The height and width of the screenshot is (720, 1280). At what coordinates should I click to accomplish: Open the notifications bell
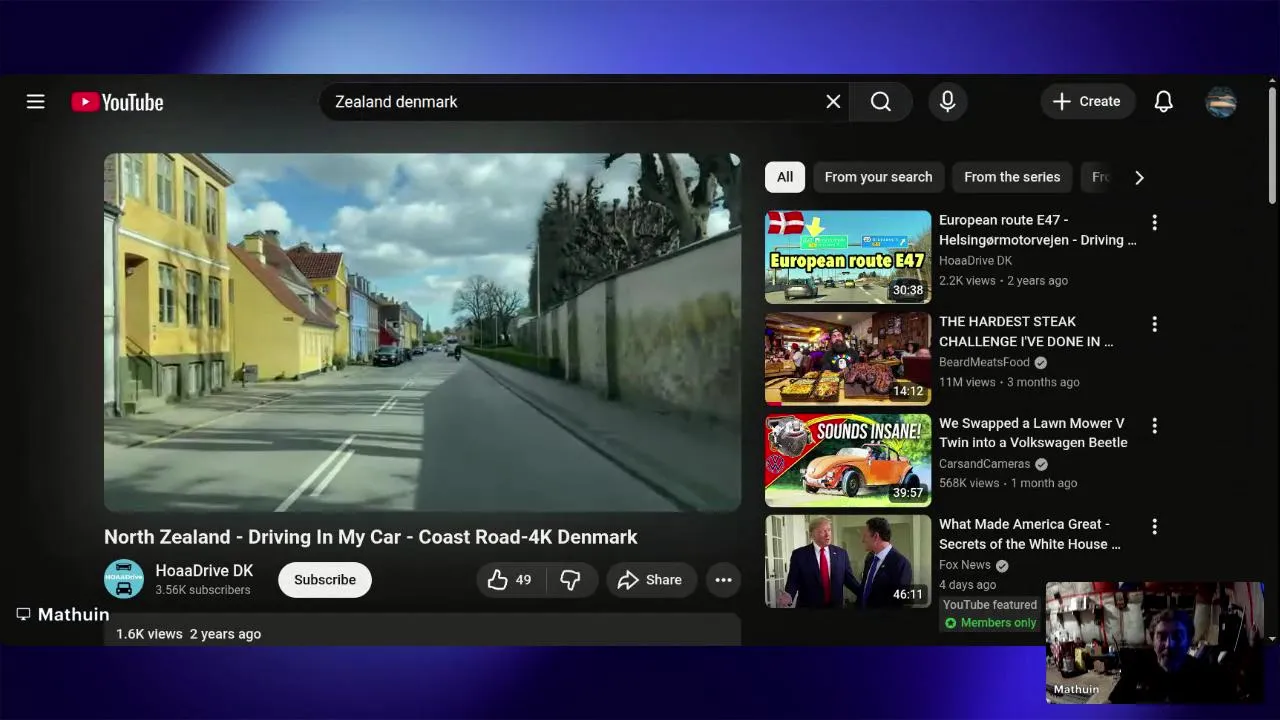coord(1164,102)
